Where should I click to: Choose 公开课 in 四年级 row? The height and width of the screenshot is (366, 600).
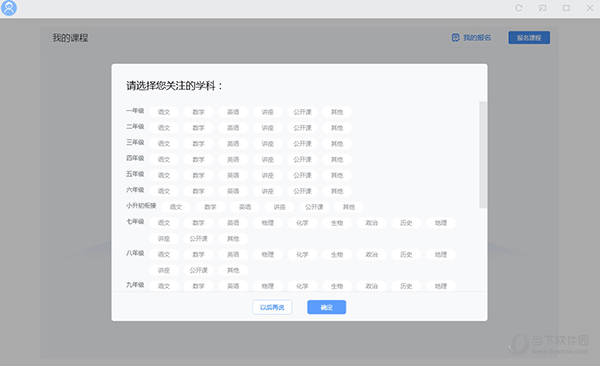click(302, 160)
